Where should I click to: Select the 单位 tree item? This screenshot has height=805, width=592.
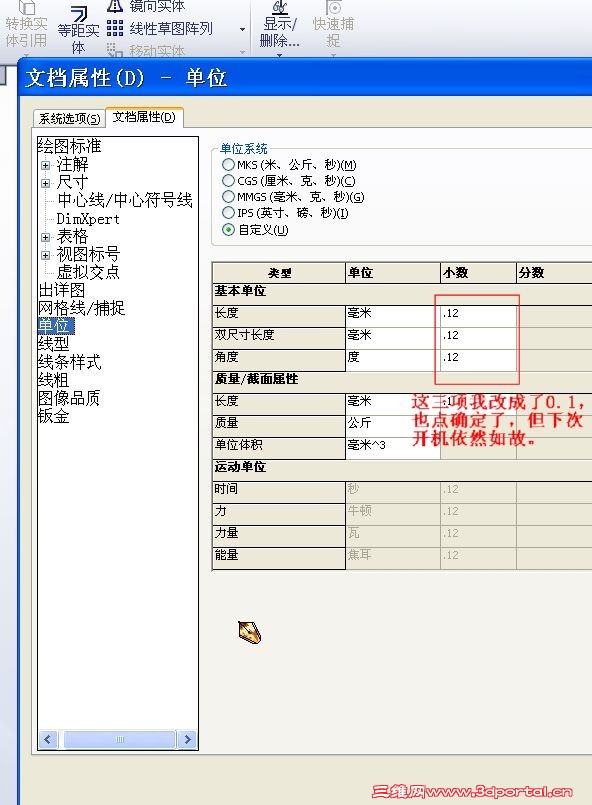click(56, 326)
